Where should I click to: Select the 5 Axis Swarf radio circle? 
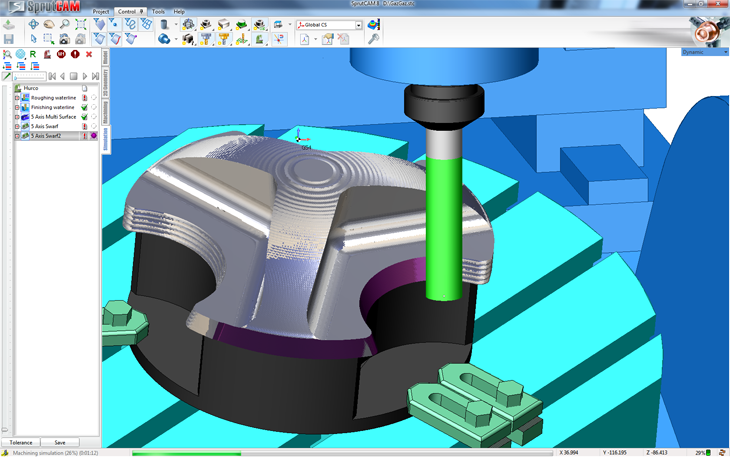(94, 126)
